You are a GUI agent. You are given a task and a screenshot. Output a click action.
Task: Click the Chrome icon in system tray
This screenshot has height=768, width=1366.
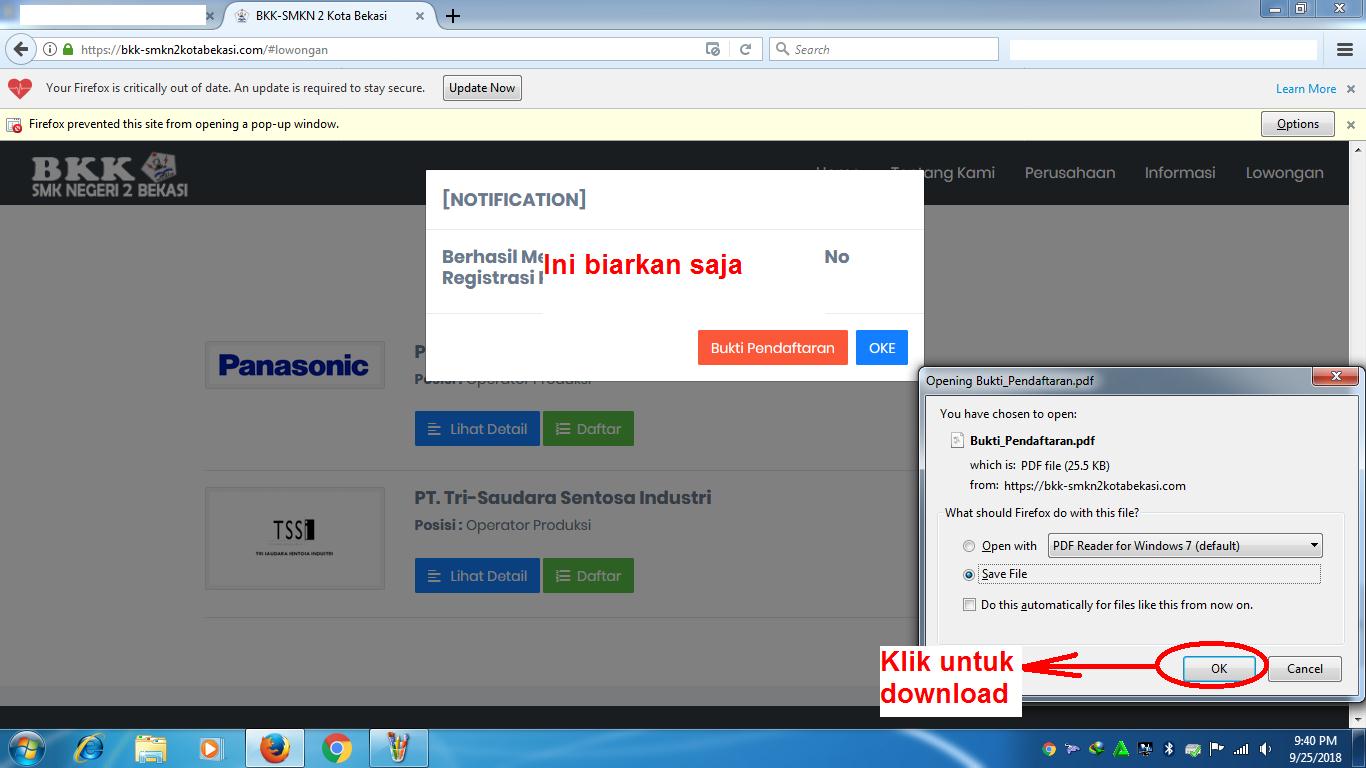[1049, 749]
